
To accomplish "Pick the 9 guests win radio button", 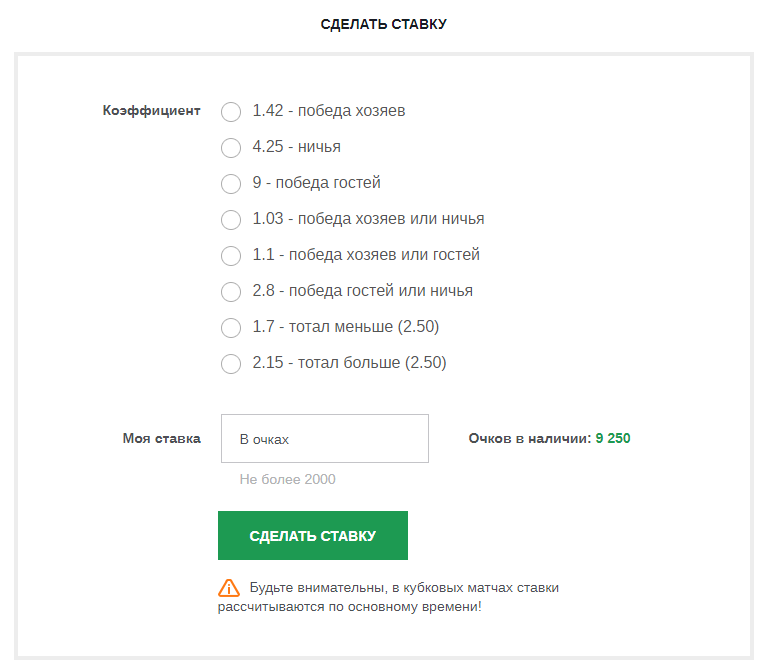I will click(231, 184).
